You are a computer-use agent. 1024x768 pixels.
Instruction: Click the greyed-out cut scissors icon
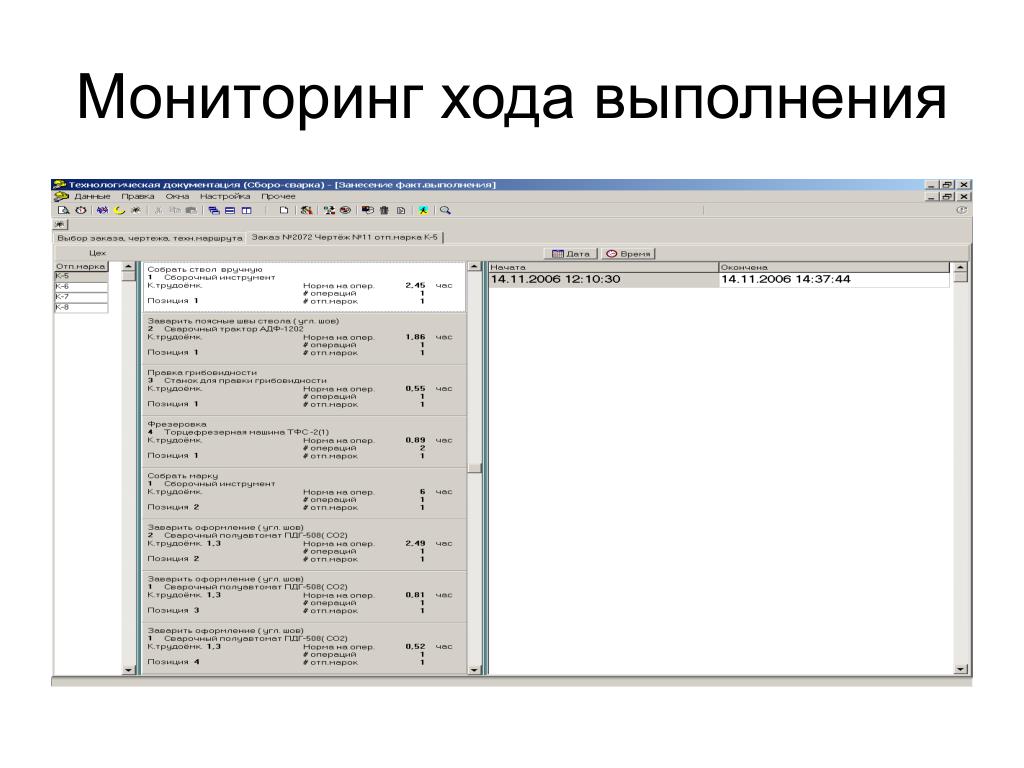pyautogui.click(x=158, y=210)
